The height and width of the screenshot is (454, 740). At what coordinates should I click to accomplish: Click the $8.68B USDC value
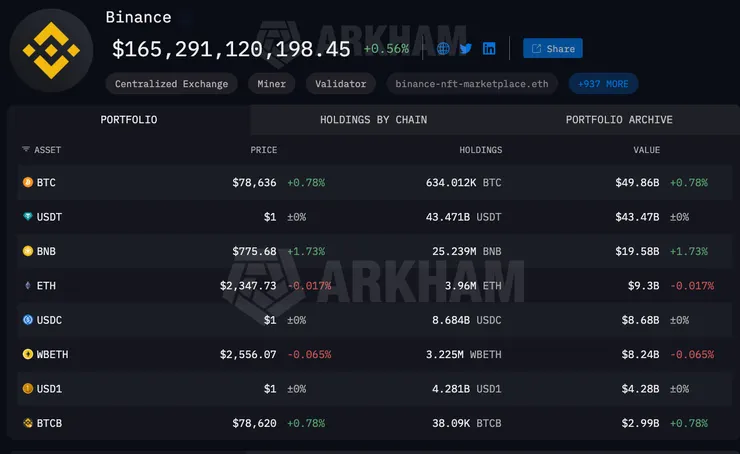point(640,320)
